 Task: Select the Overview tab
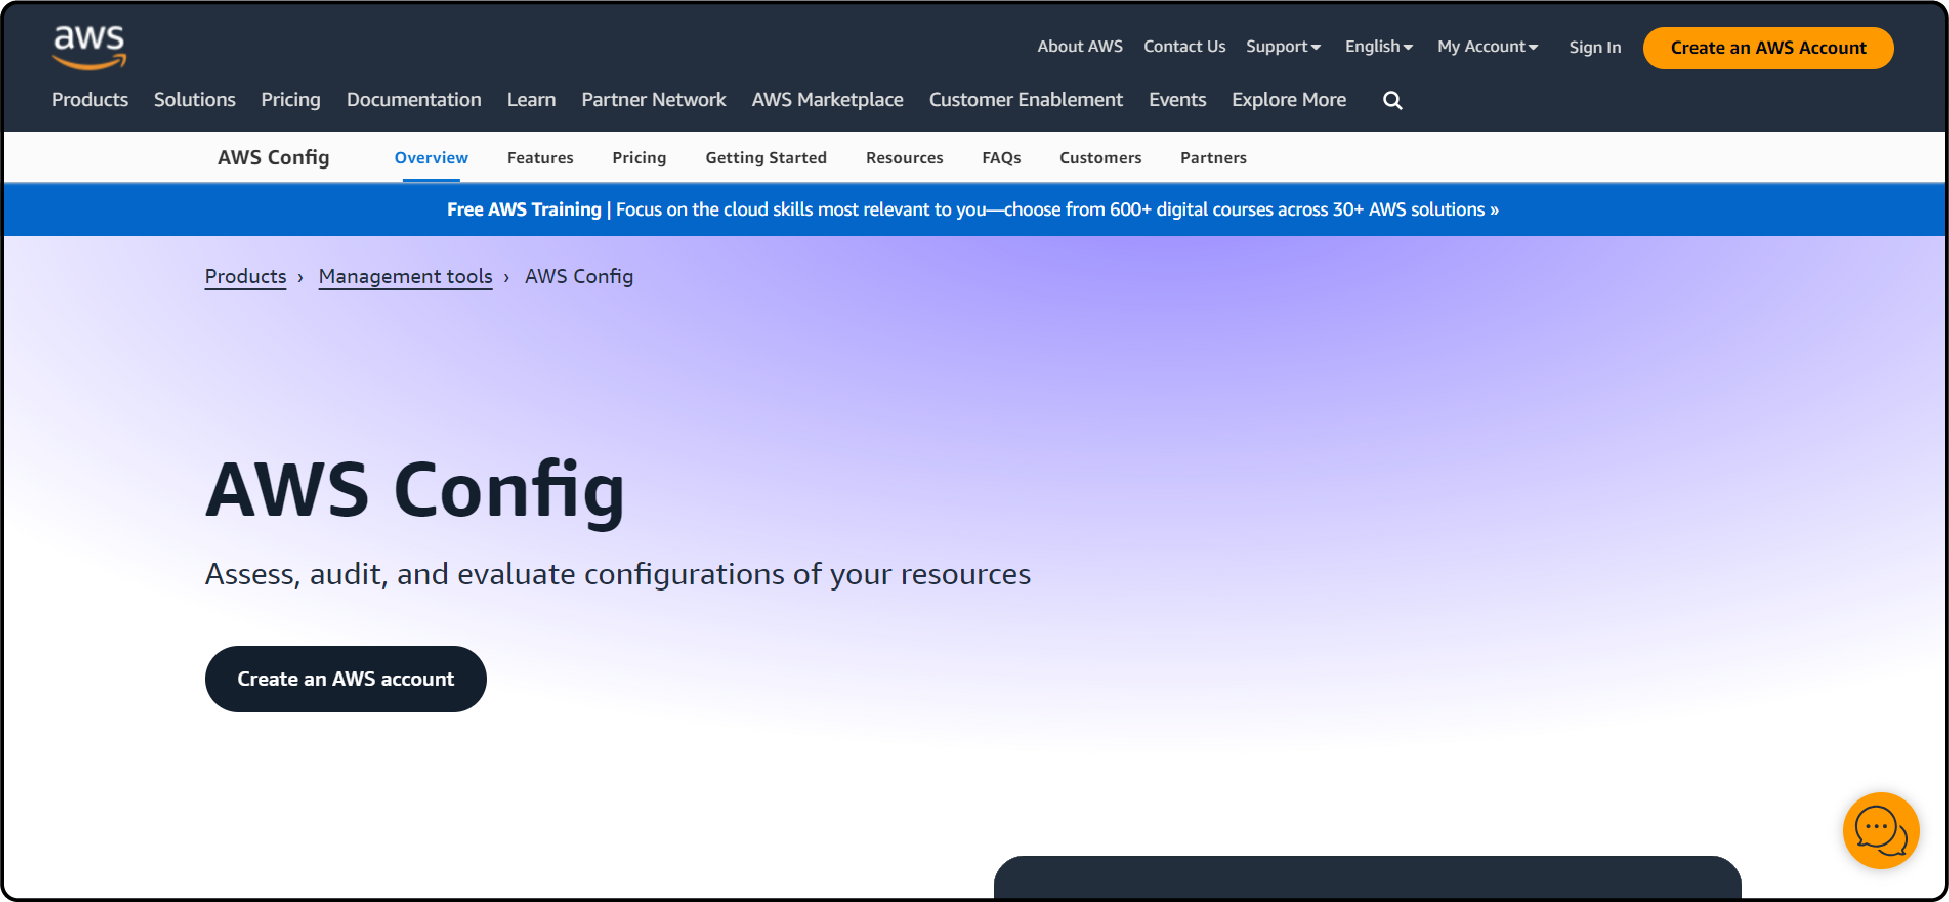click(x=431, y=158)
